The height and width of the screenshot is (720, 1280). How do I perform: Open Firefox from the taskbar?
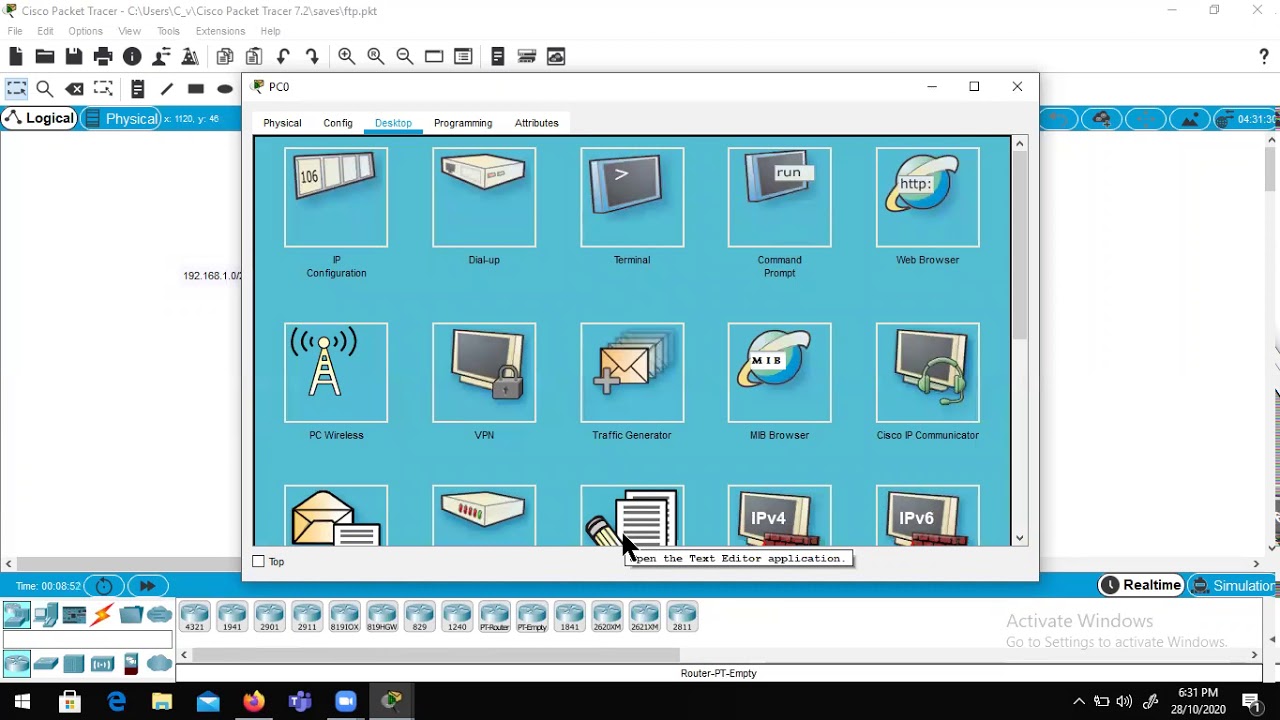pos(254,701)
